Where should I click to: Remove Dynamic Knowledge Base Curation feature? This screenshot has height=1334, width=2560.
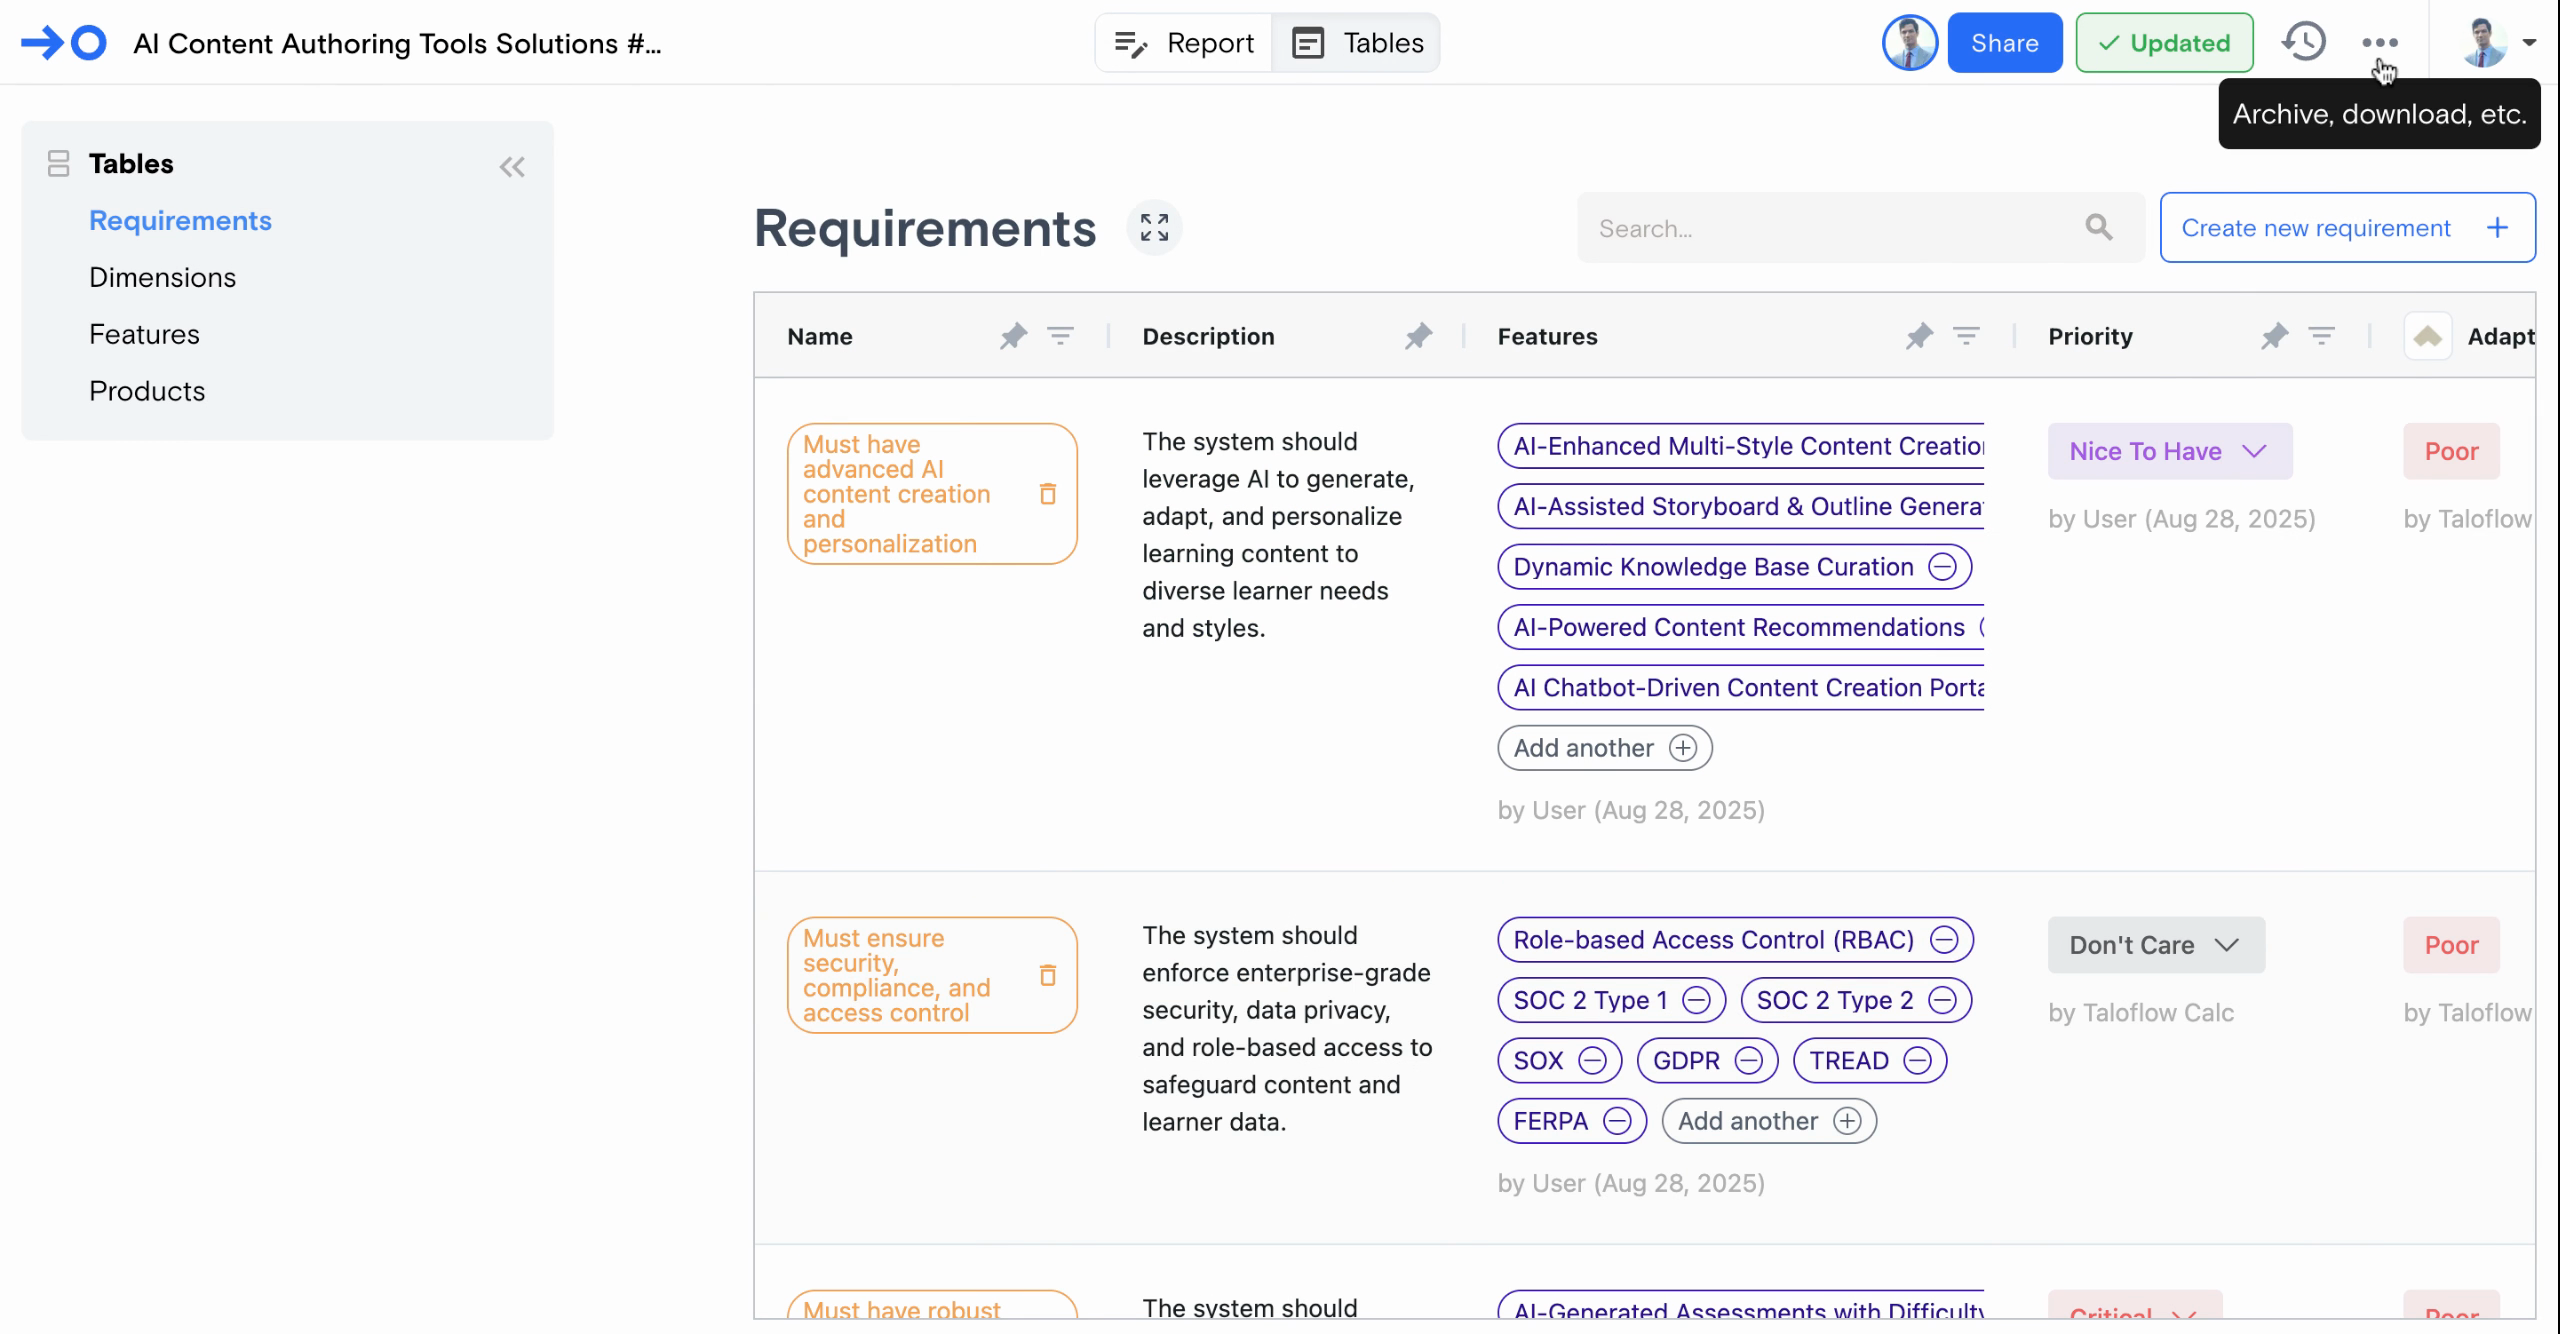(x=1942, y=567)
